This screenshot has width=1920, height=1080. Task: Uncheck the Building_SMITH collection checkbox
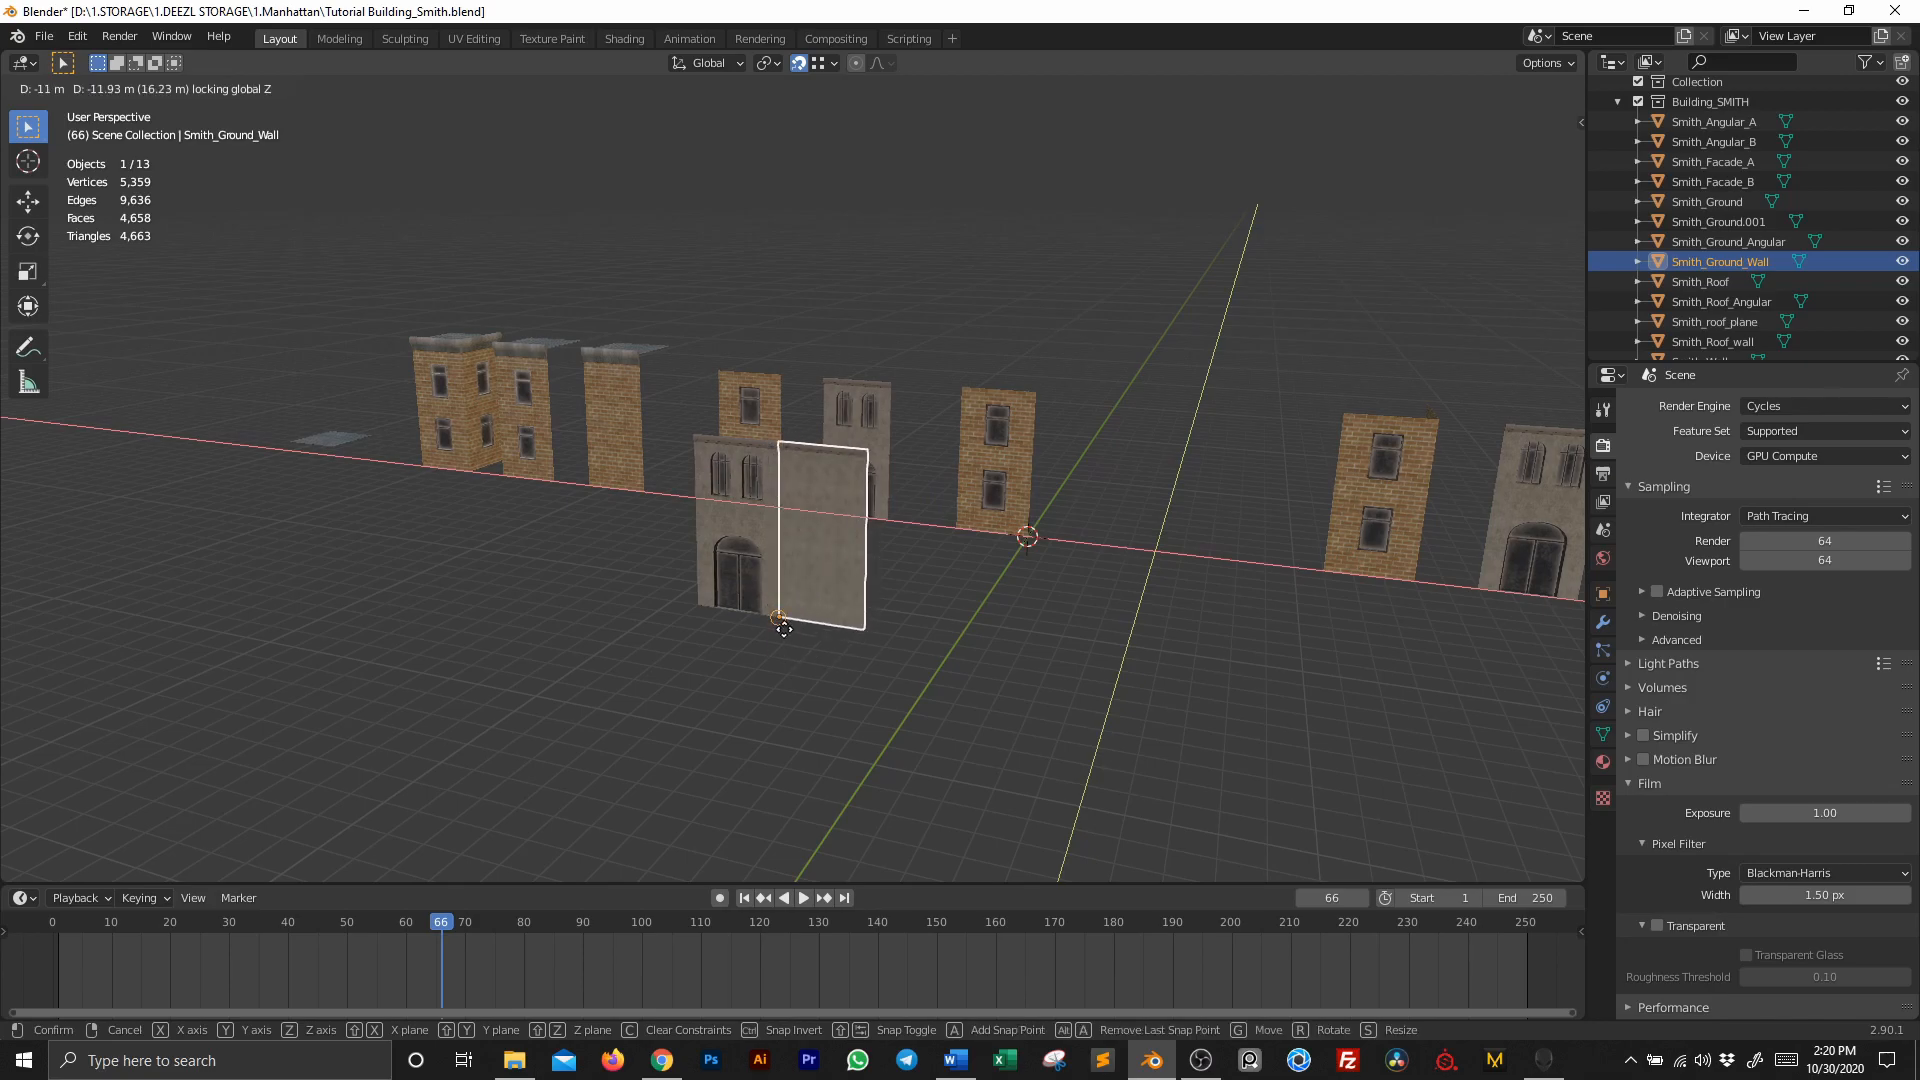click(1638, 101)
